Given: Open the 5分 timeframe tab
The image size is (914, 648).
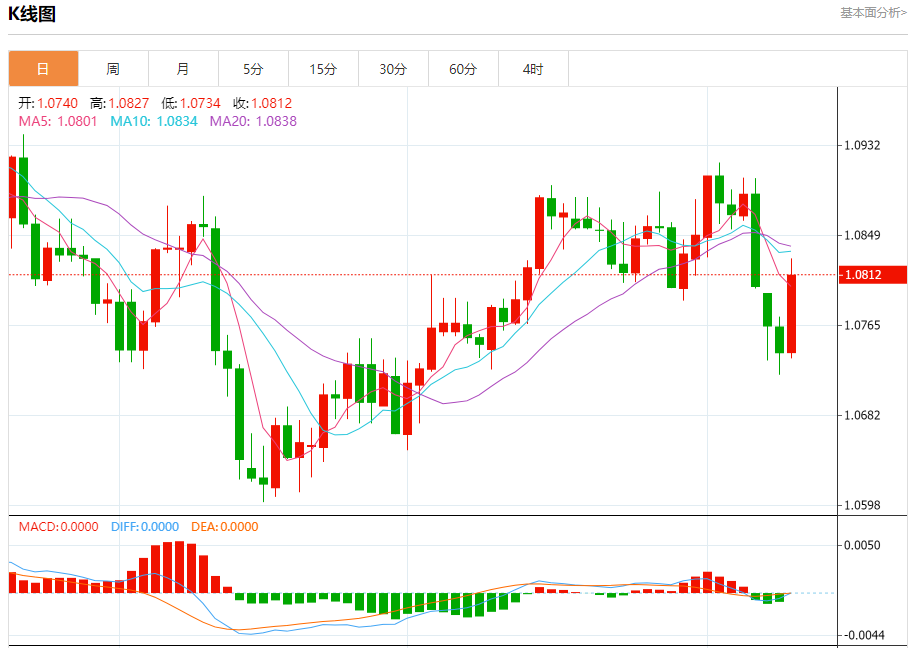Looking at the screenshot, I should (x=253, y=69).
